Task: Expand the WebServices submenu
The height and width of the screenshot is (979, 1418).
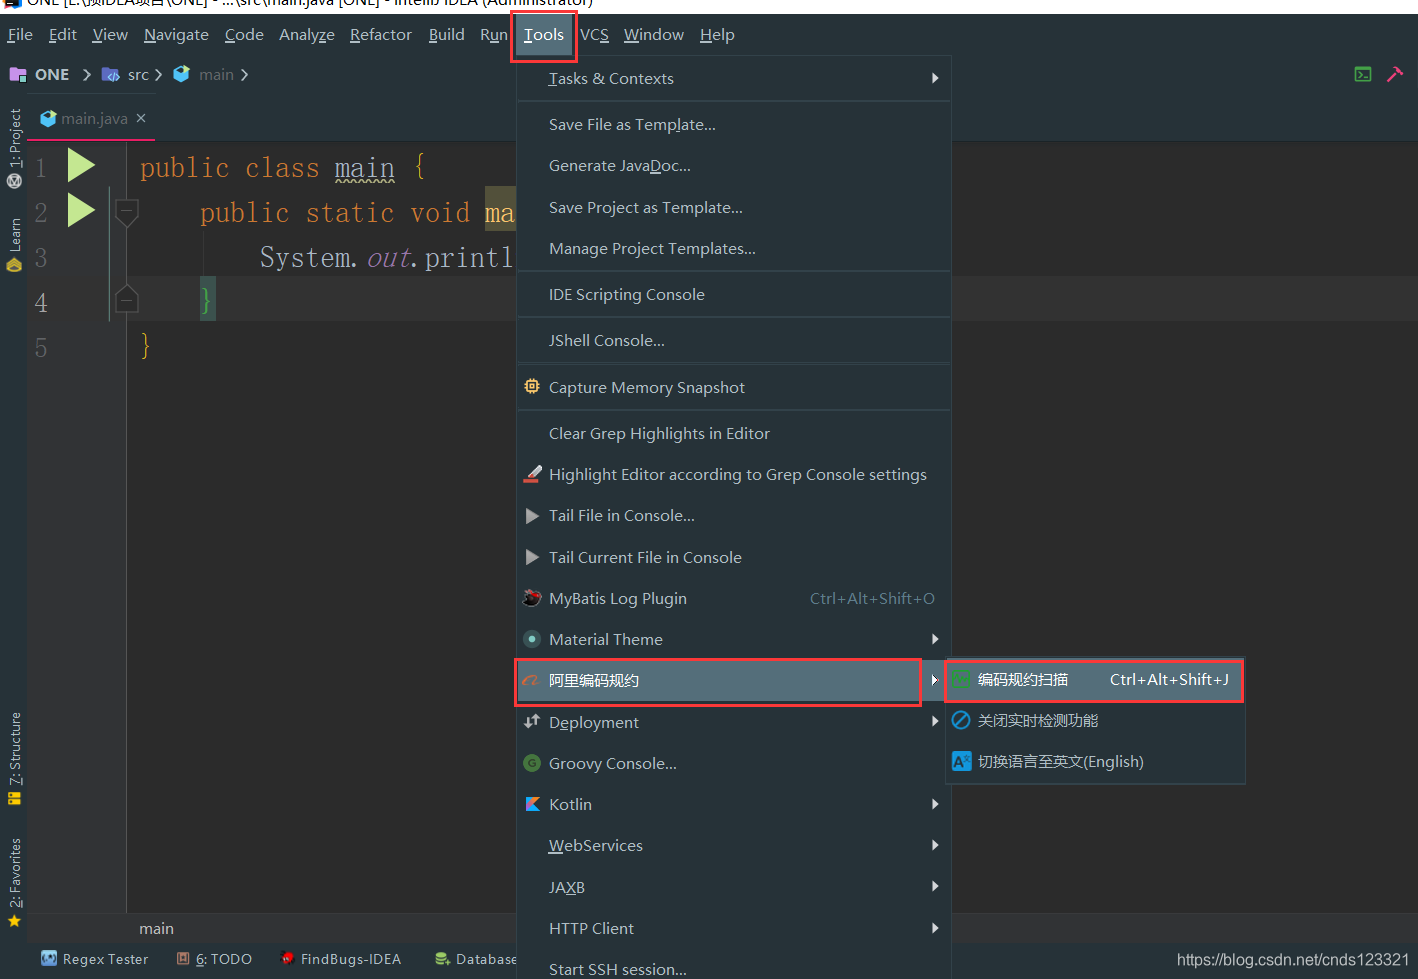Action: (733, 846)
